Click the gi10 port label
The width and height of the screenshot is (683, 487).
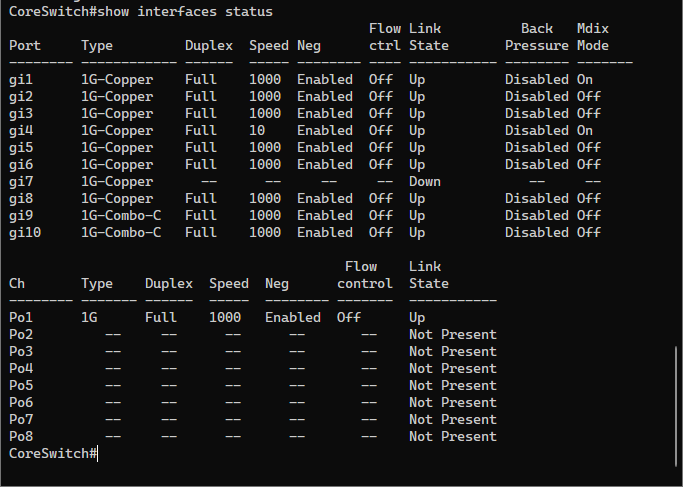[25, 232]
